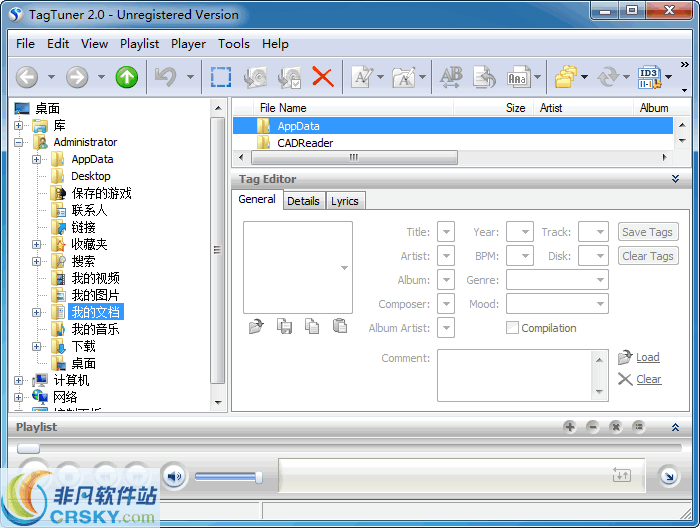Screen dimensions: 700x528
Task: Switch to the Details tab
Action: pyautogui.click(x=303, y=200)
